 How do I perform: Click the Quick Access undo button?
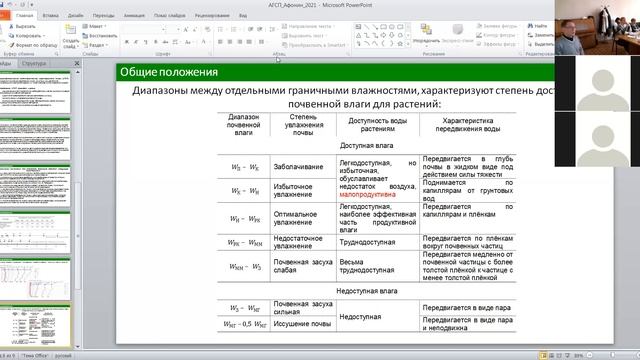11,5
